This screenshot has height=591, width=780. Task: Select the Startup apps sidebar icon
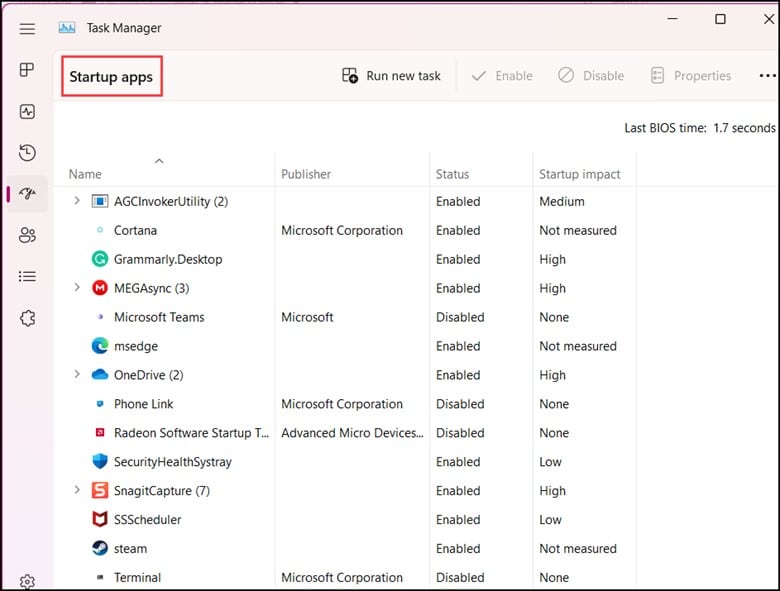point(27,193)
